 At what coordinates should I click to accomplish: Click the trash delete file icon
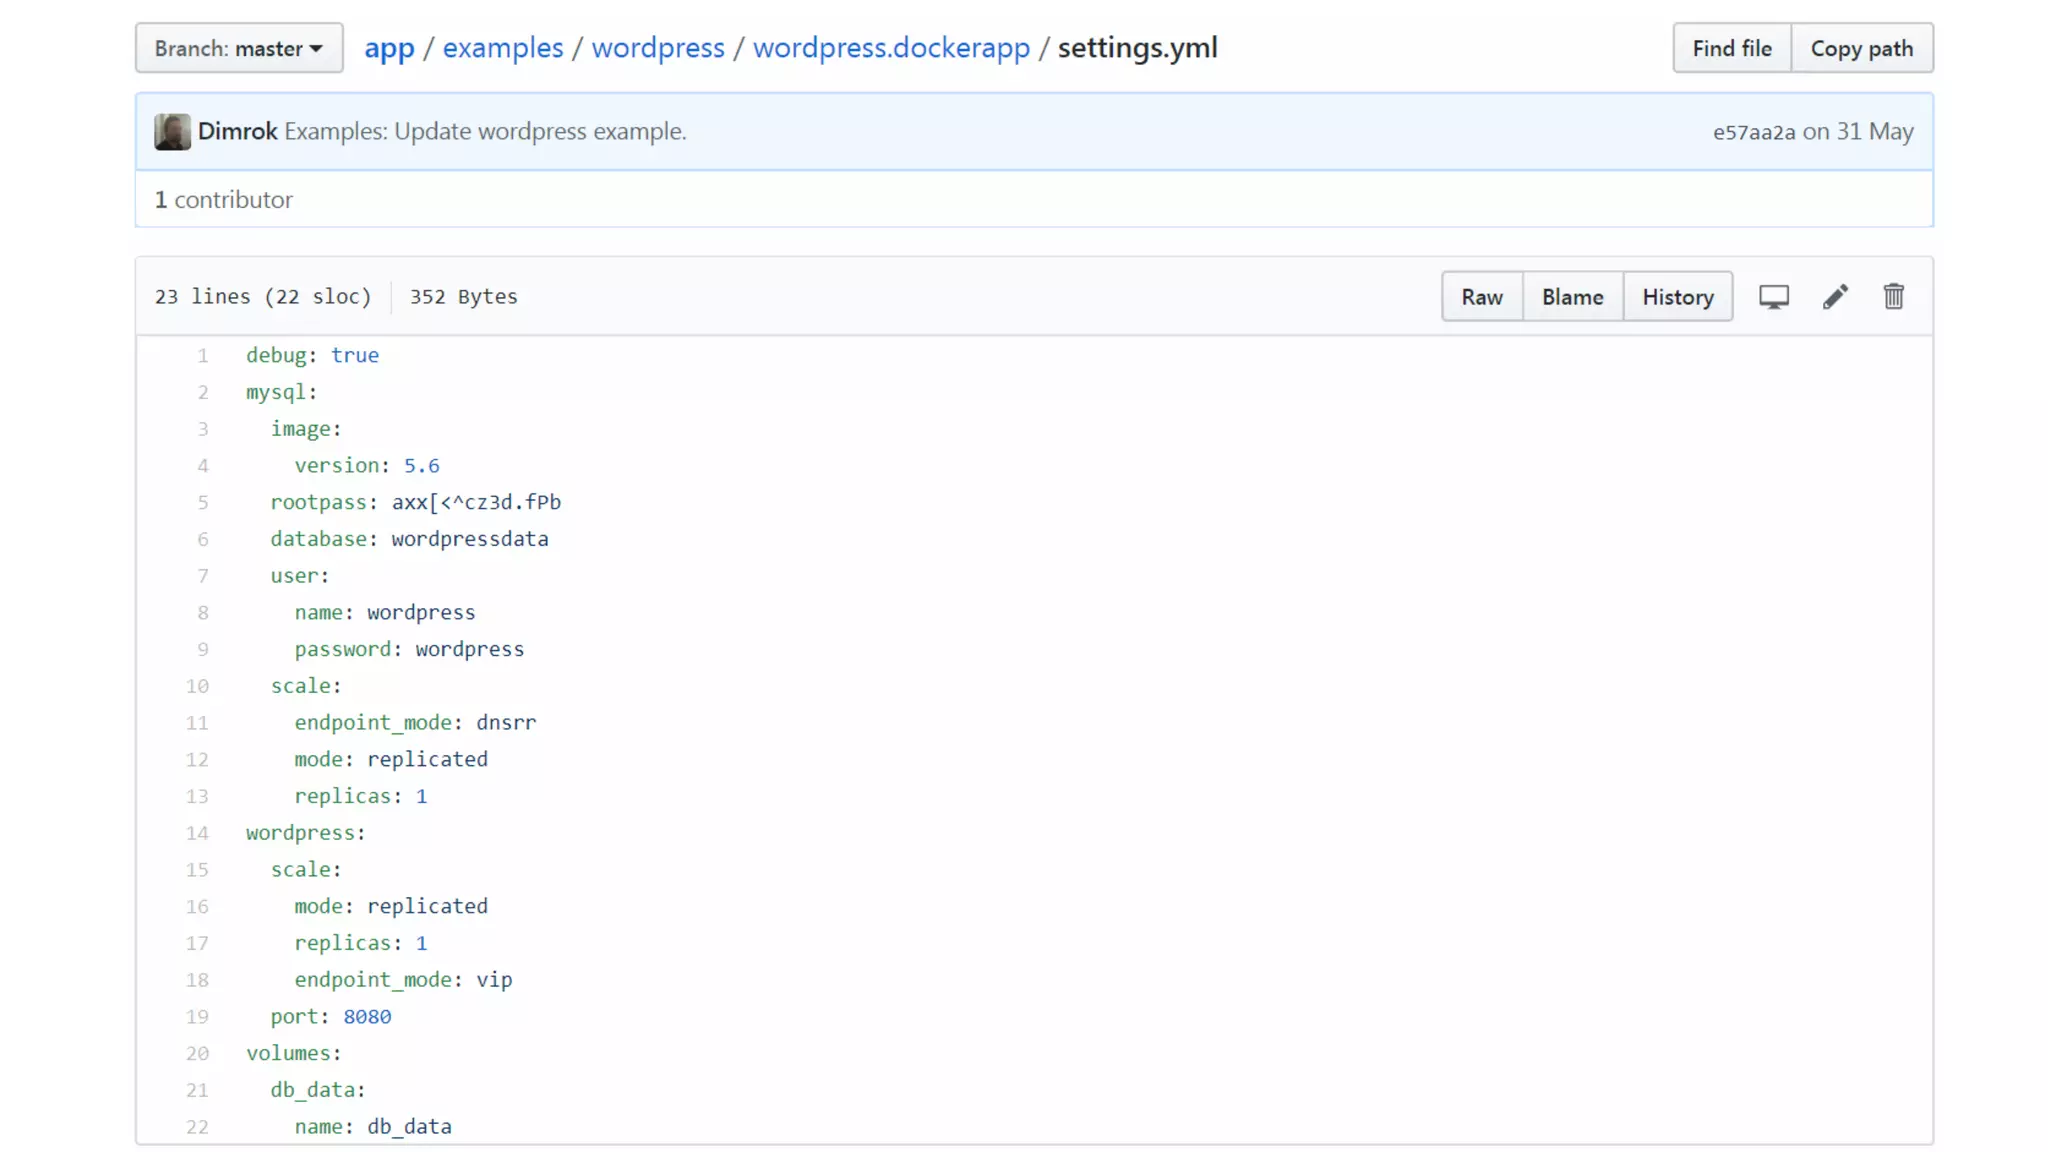1893,297
